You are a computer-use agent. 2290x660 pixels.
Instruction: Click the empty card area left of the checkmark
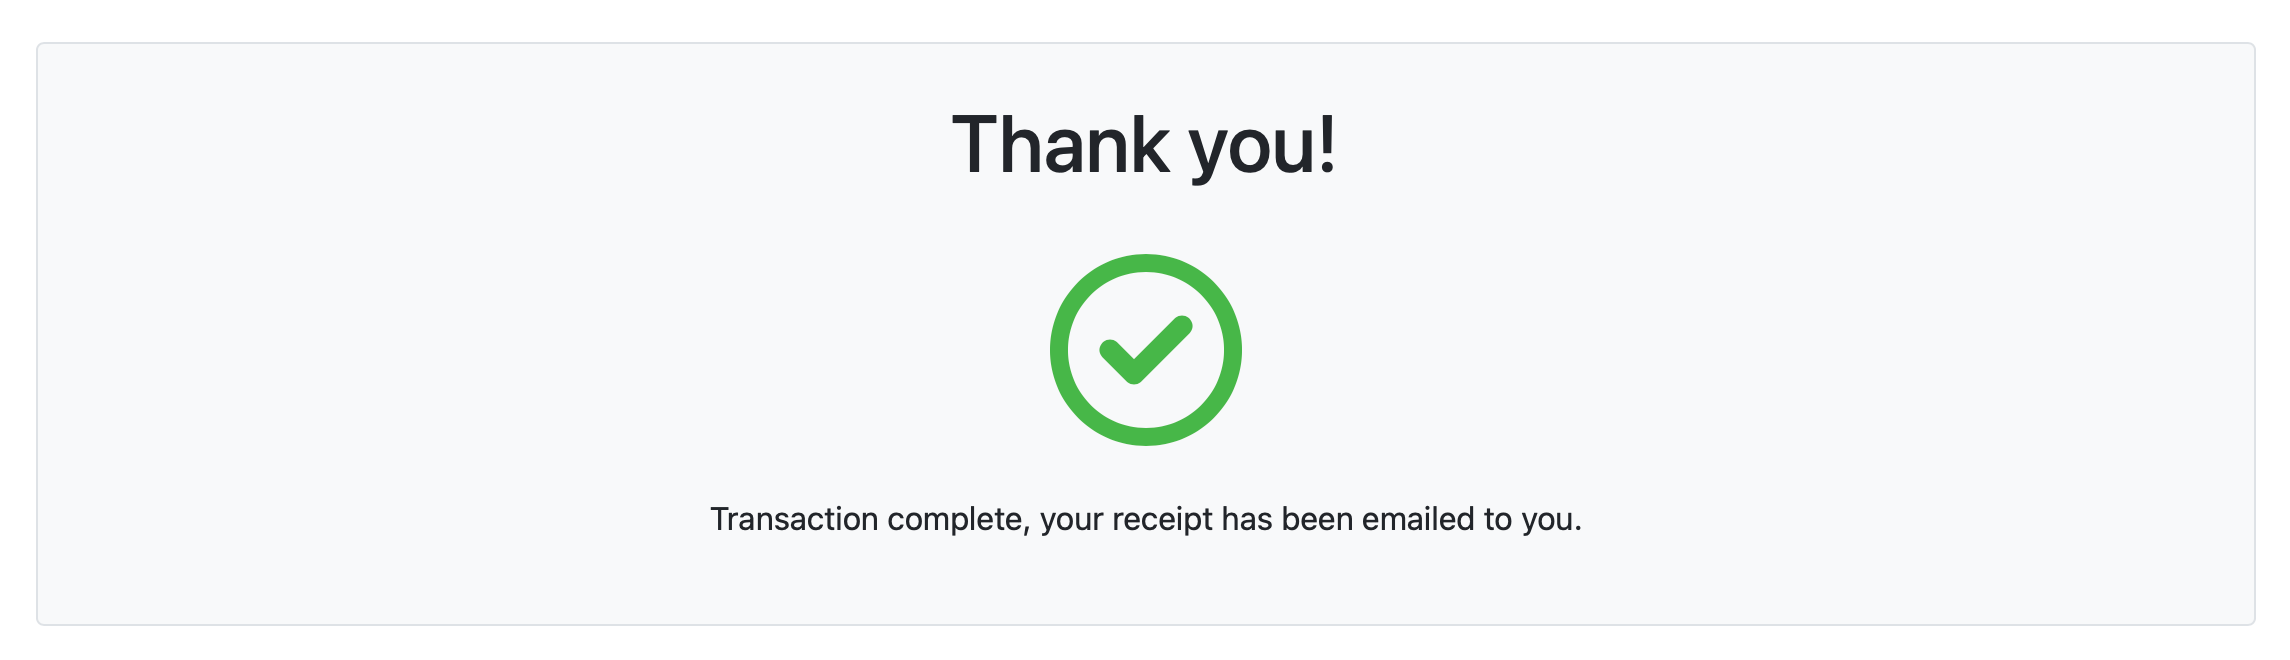[x=600, y=350]
